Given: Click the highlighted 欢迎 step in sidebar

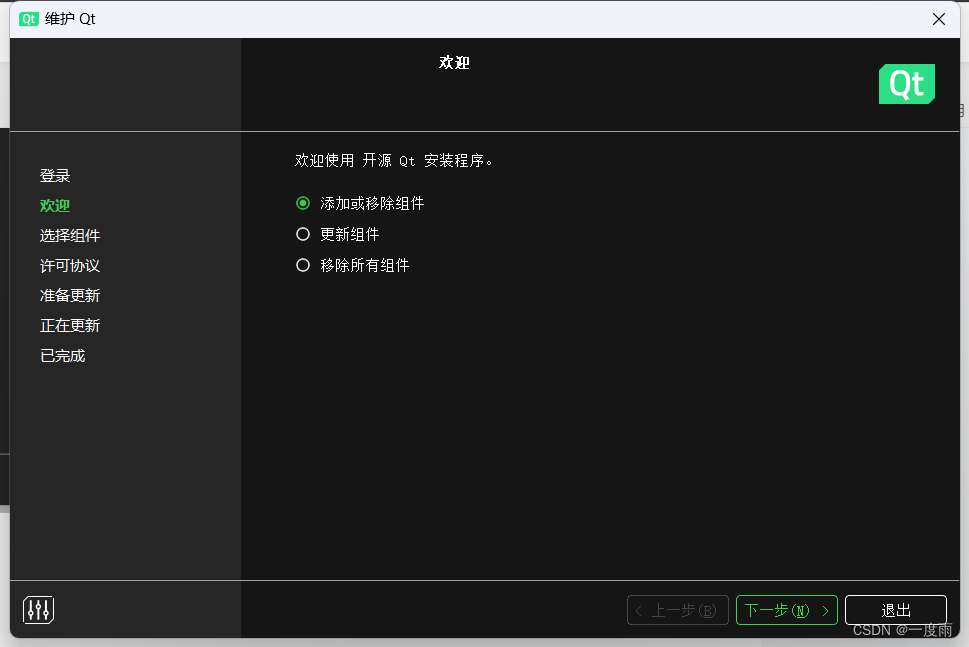Looking at the screenshot, I should (x=55, y=206).
